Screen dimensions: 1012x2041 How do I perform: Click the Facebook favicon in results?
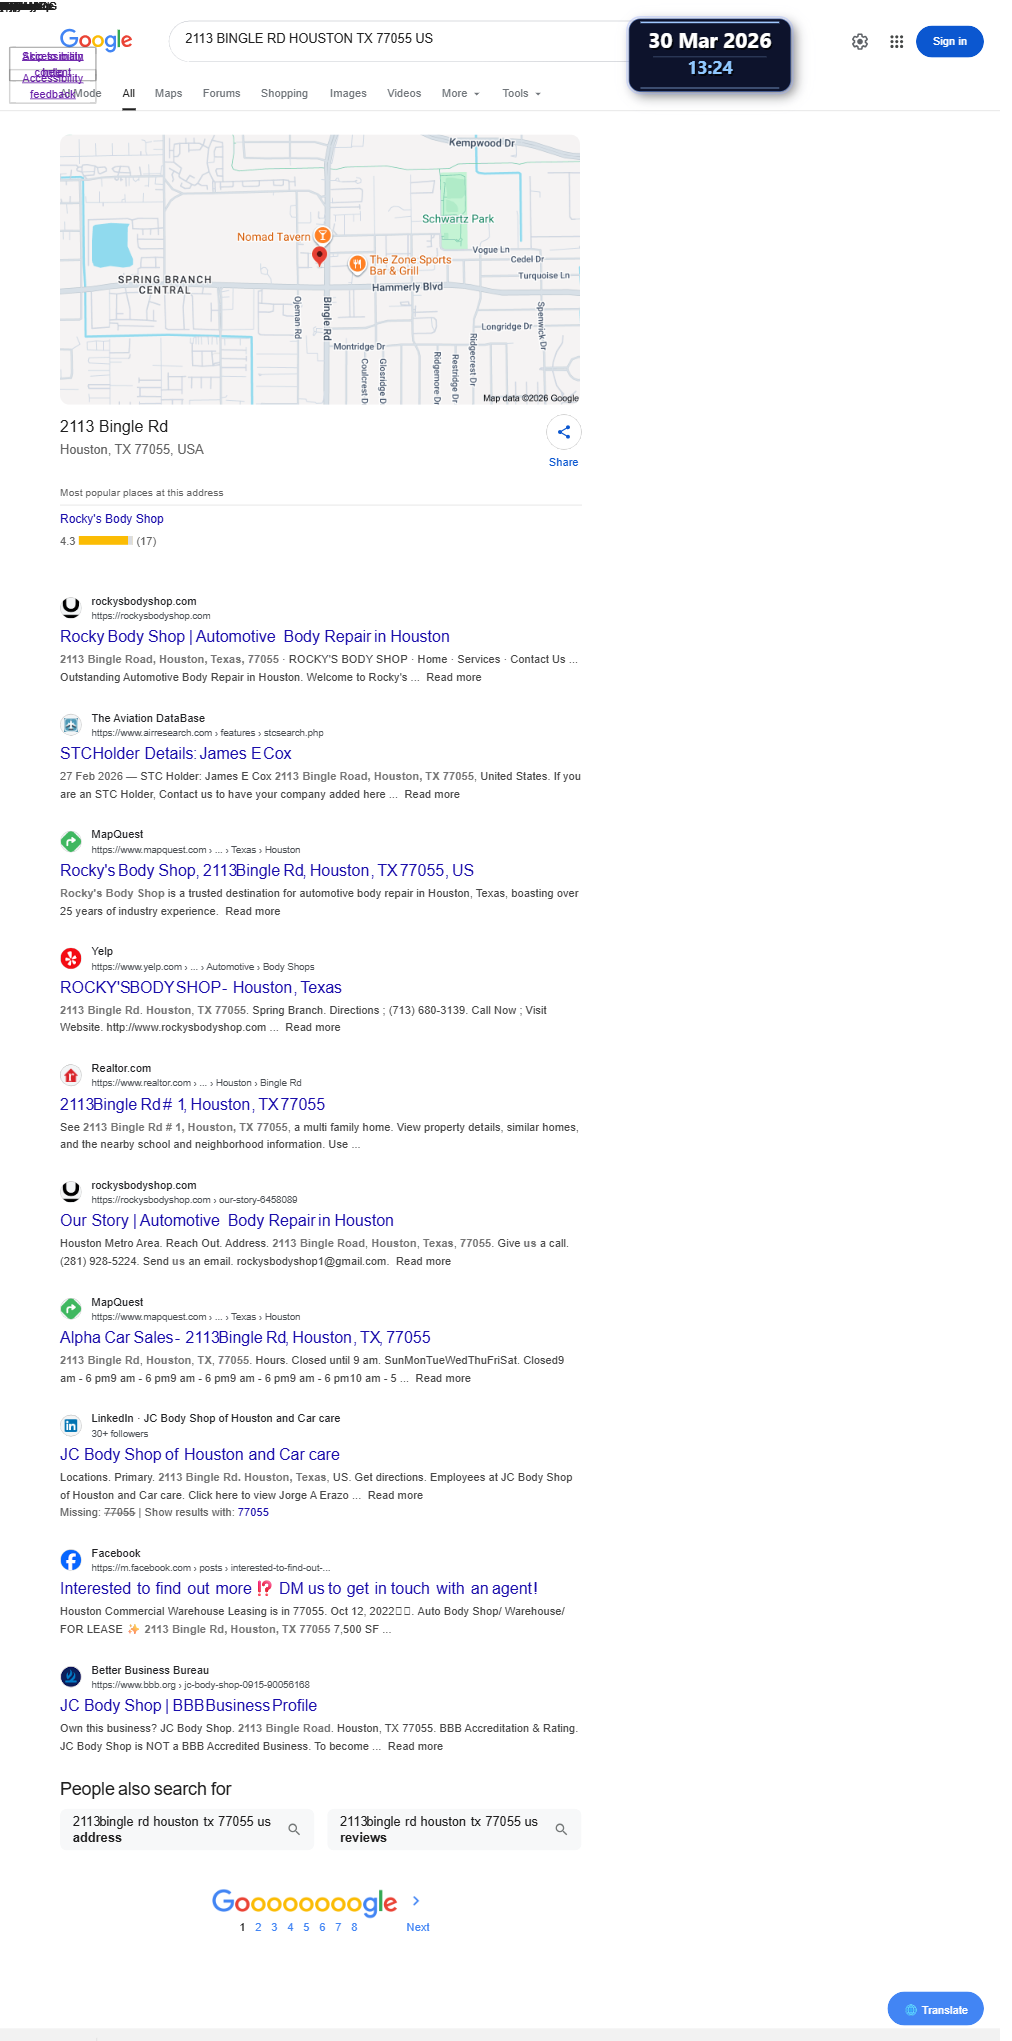[71, 1560]
